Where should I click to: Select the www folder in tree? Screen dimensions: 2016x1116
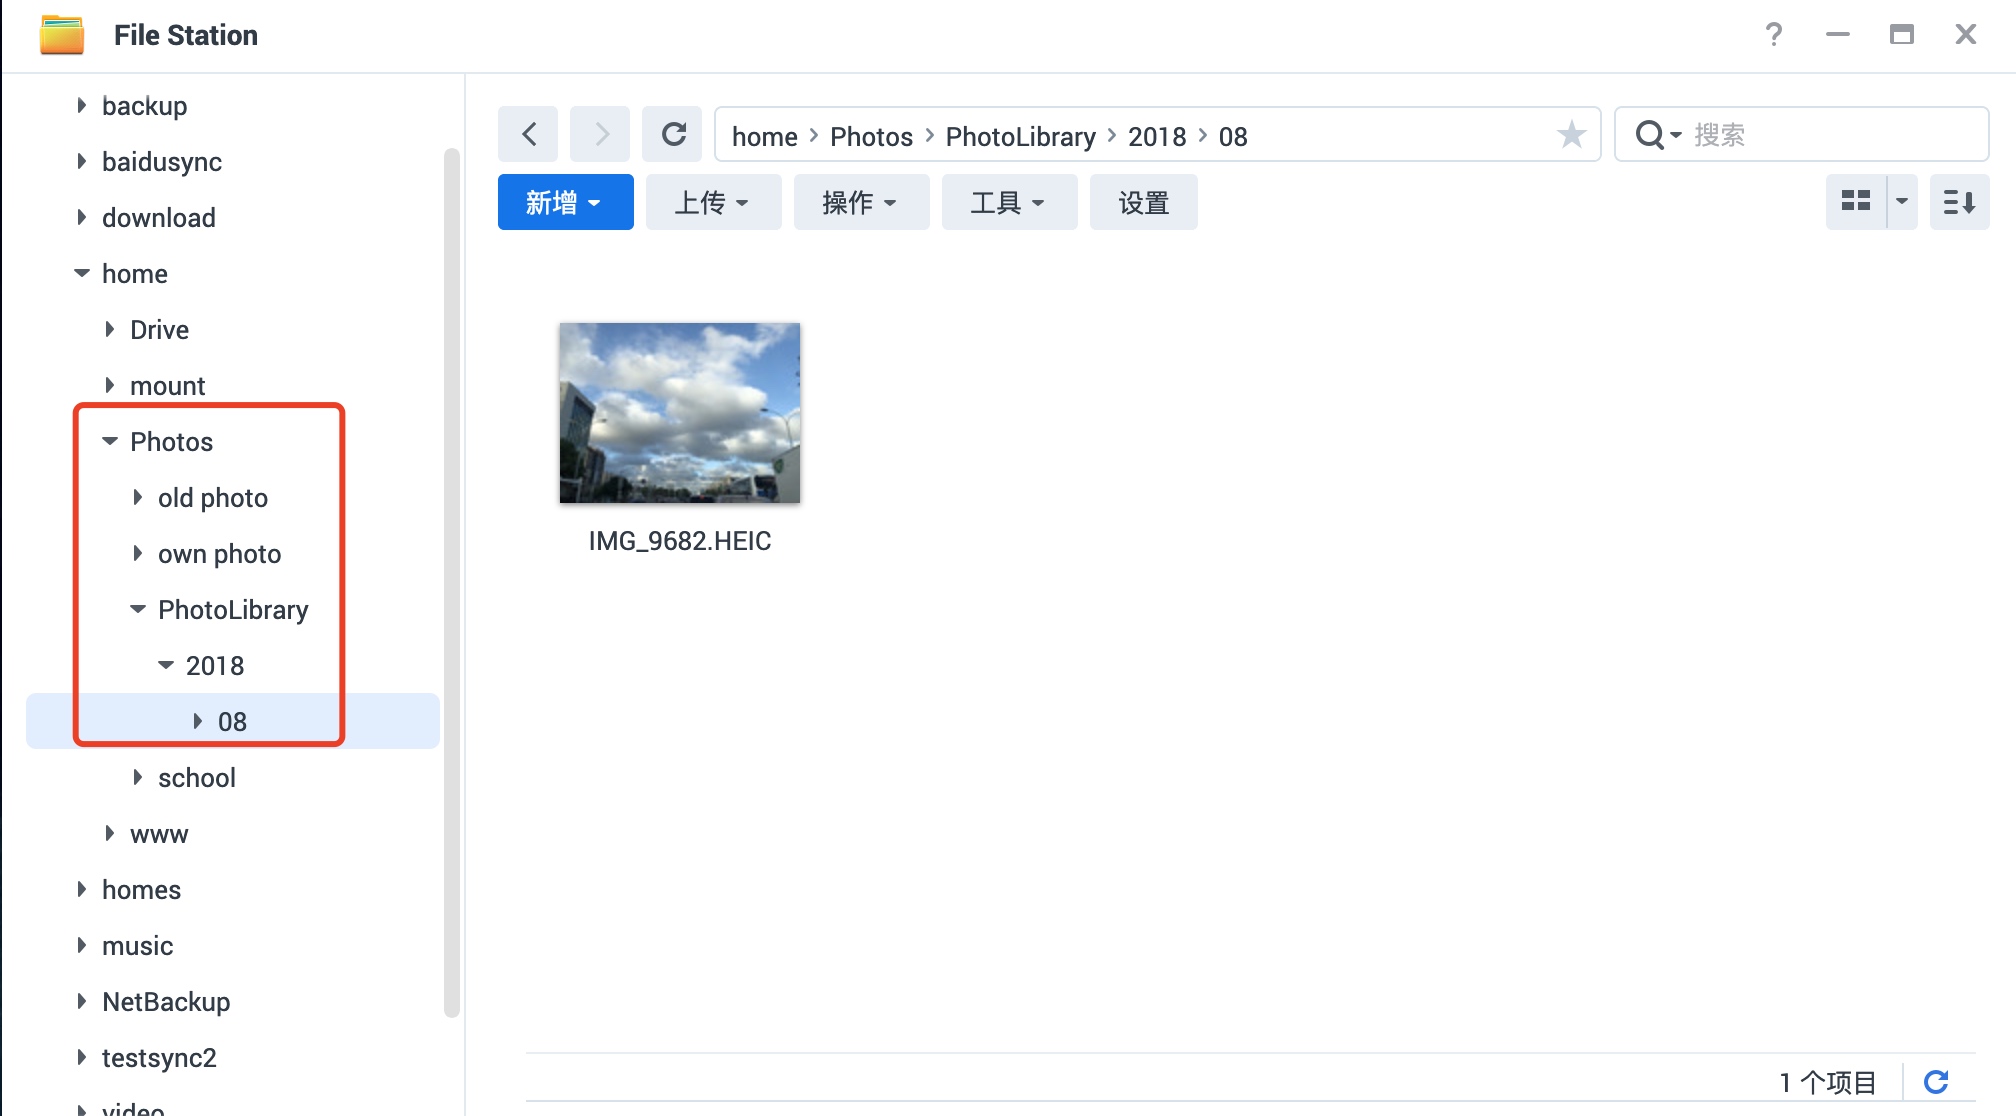point(159,834)
